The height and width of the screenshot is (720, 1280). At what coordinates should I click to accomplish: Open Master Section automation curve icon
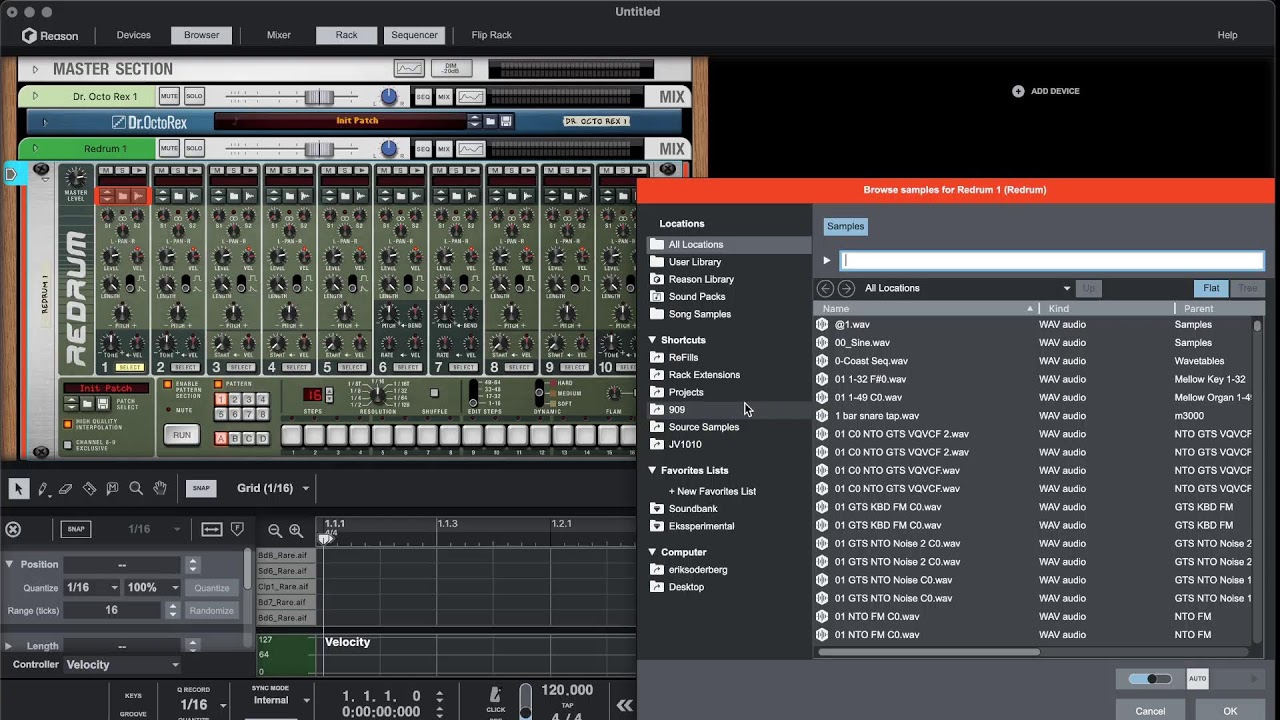click(x=409, y=69)
